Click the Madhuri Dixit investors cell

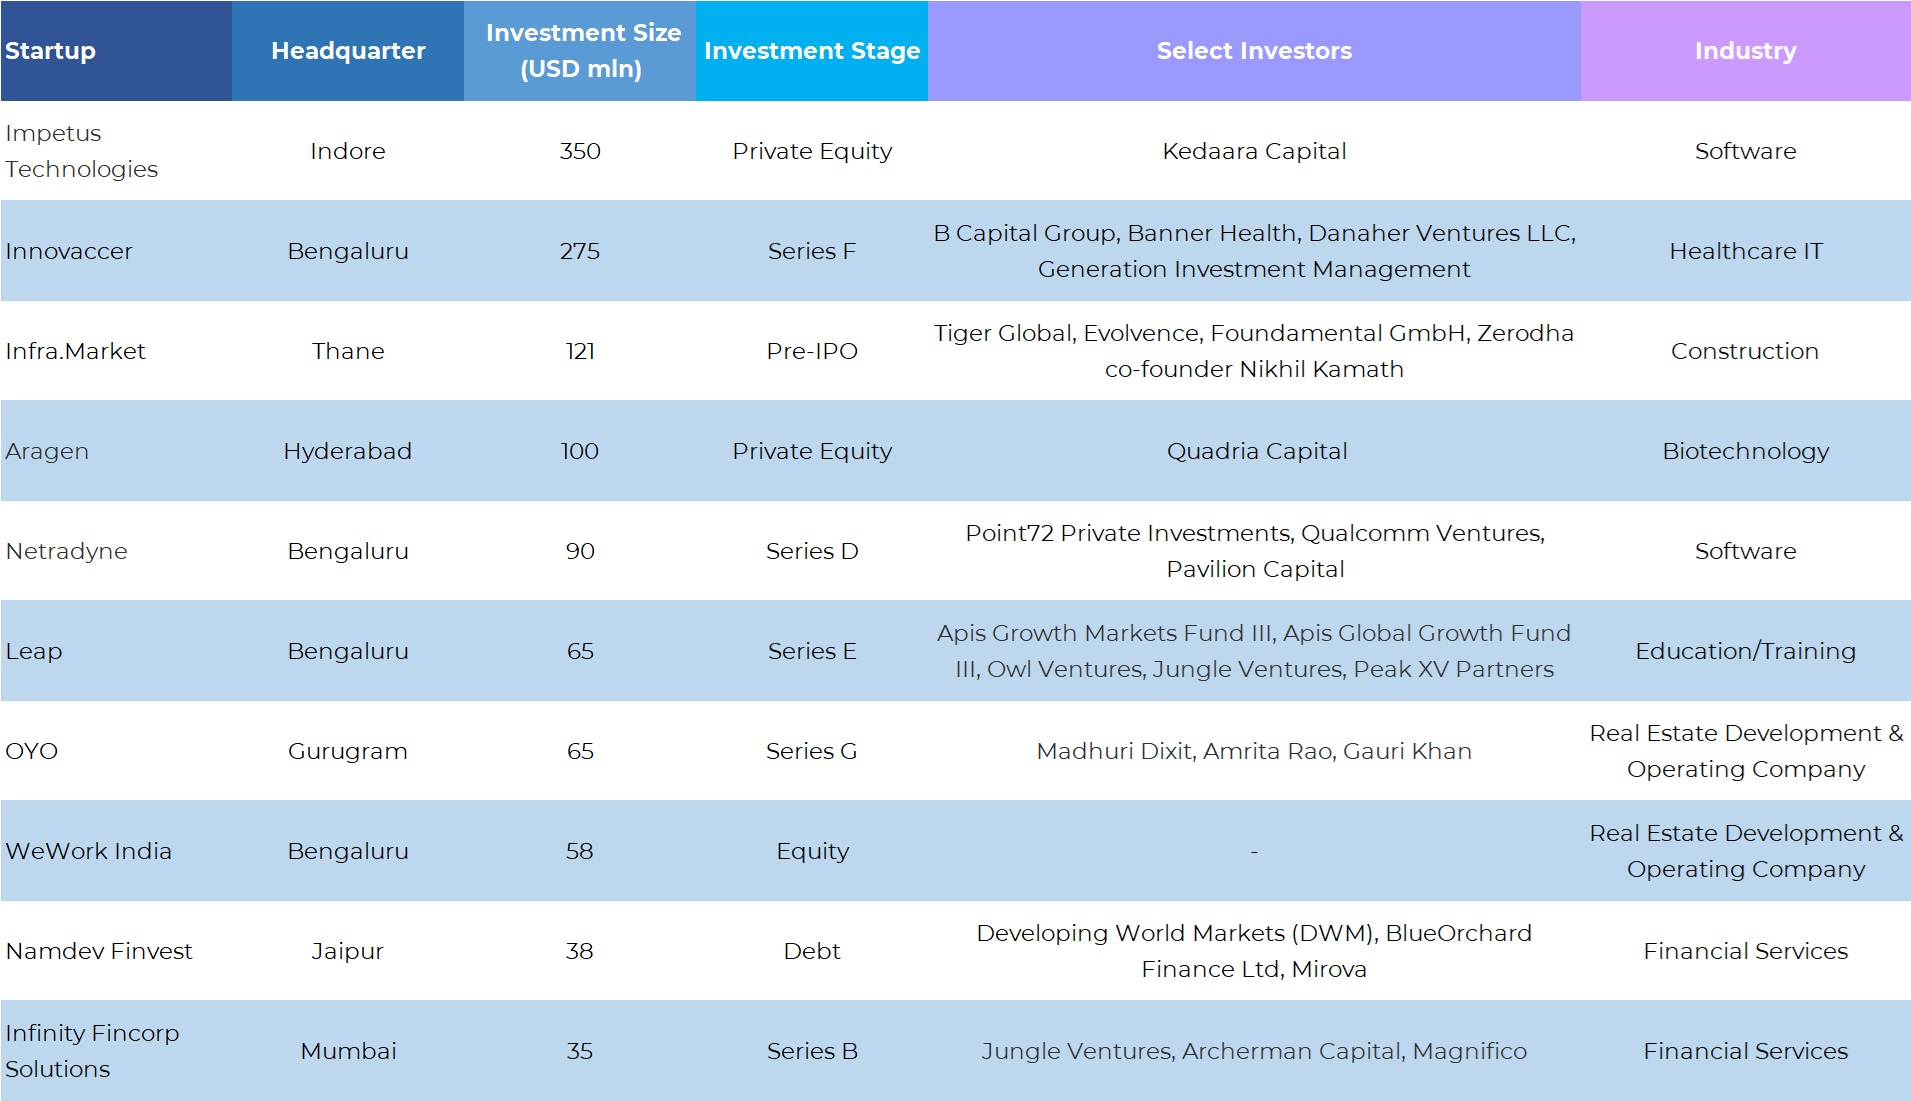click(1254, 751)
